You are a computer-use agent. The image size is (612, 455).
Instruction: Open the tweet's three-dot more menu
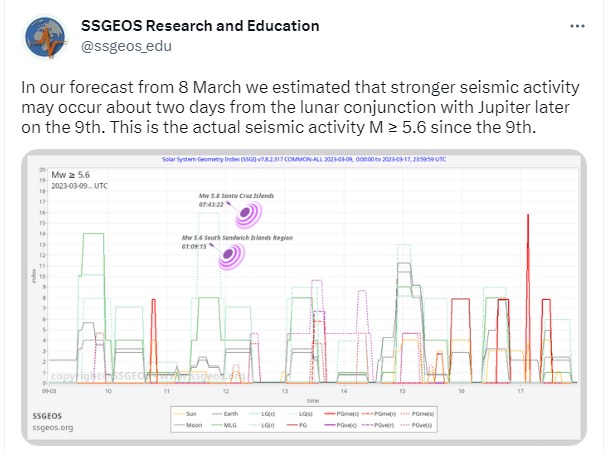[575, 26]
